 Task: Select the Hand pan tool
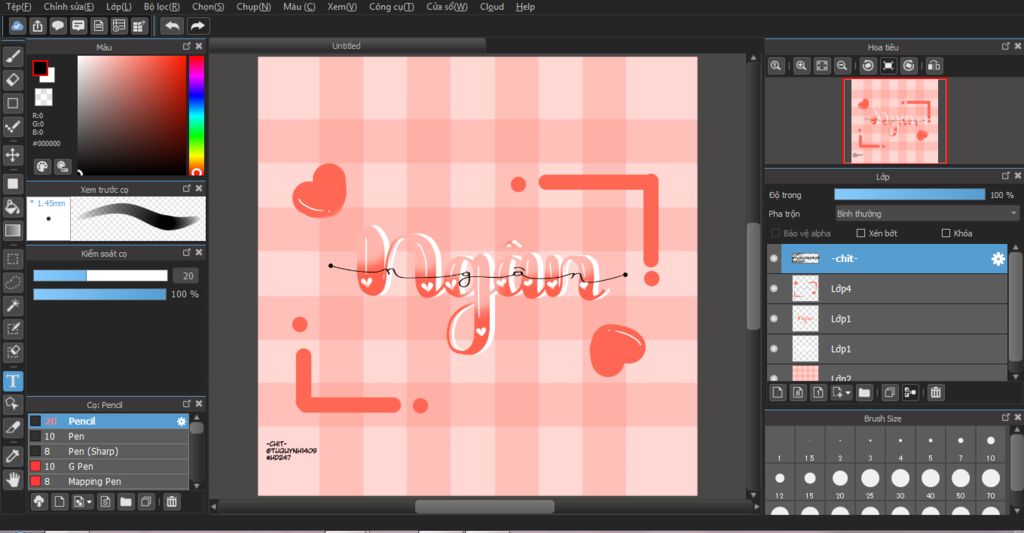(x=12, y=479)
